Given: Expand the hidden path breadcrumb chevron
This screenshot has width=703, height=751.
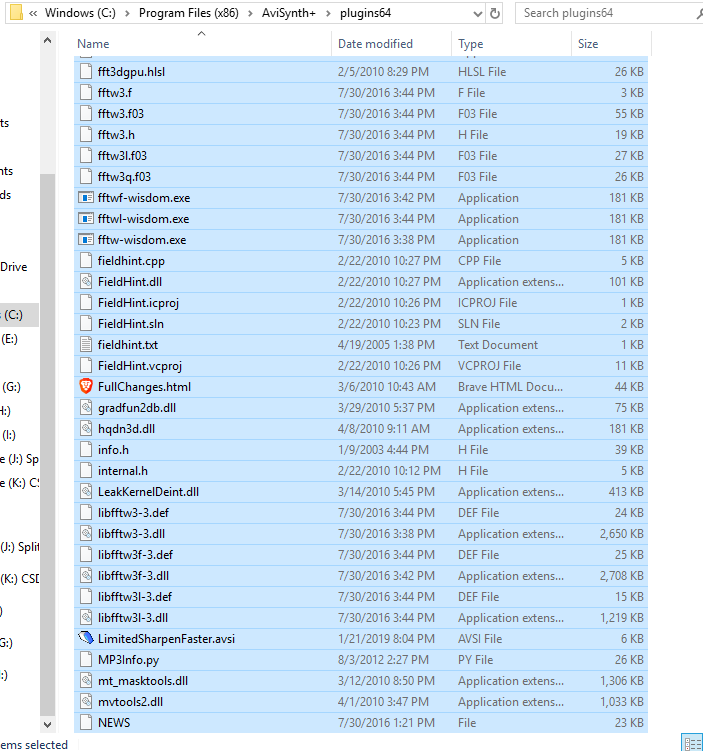Looking at the screenshot, I should click(x=33, y=13).
